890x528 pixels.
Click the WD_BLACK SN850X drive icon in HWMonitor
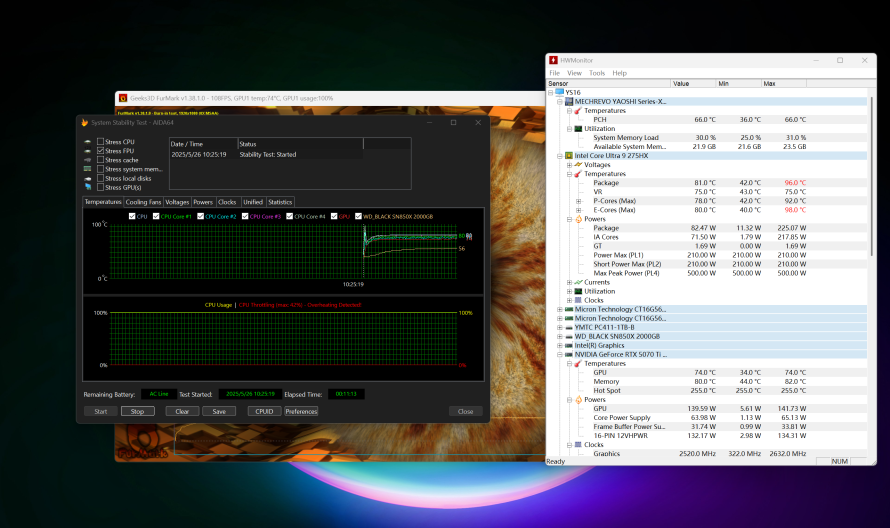coord(566,336)
